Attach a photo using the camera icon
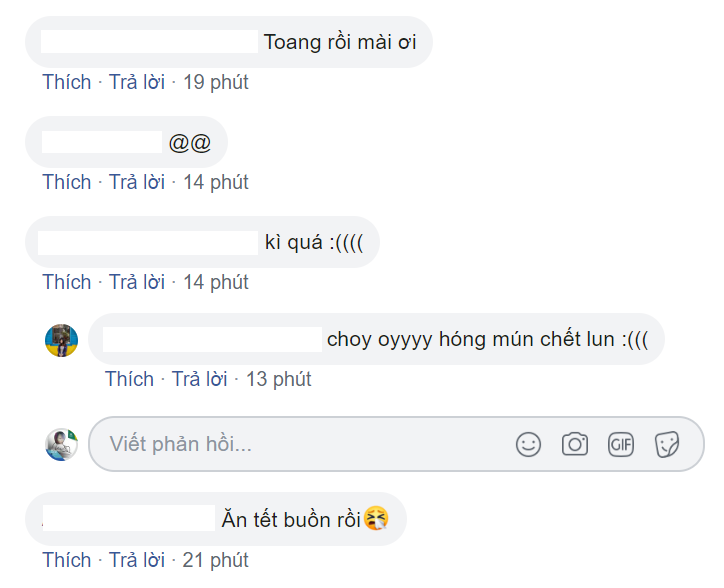724x588 pixels. coord(575,444)
